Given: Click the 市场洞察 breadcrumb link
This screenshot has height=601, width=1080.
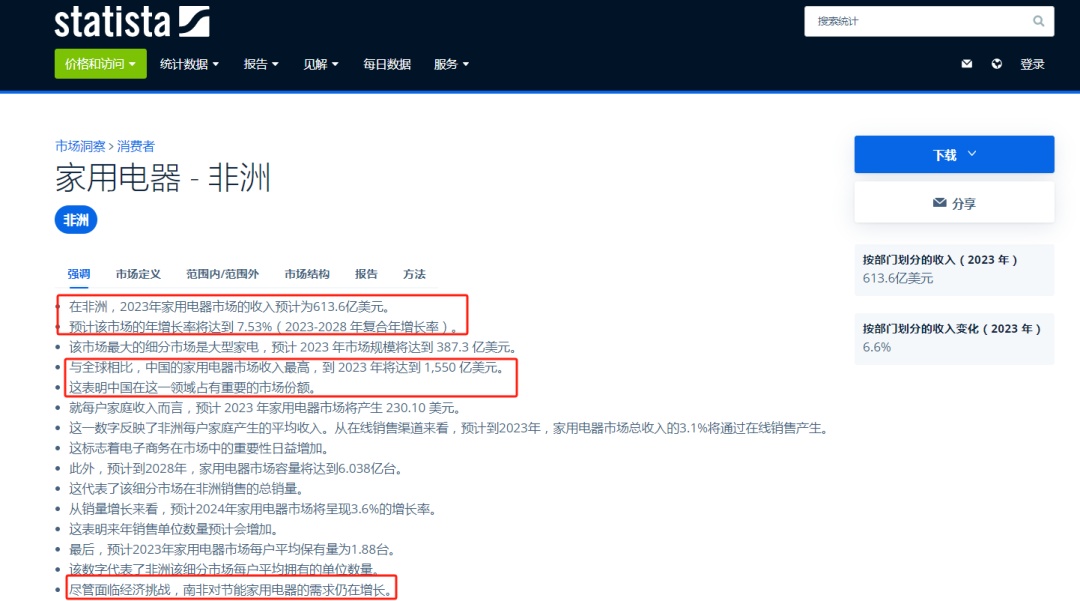Looking at the screenshot, I should tap(80, 146).
